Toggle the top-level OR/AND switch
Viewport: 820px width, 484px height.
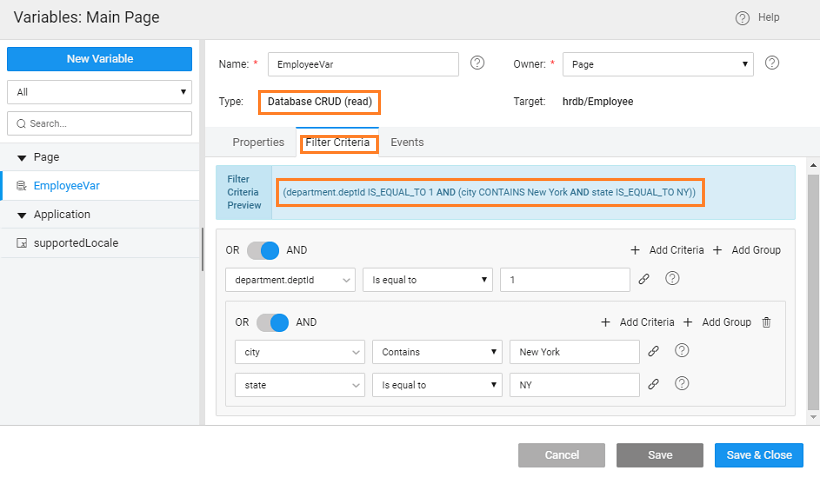coord(263,249)
